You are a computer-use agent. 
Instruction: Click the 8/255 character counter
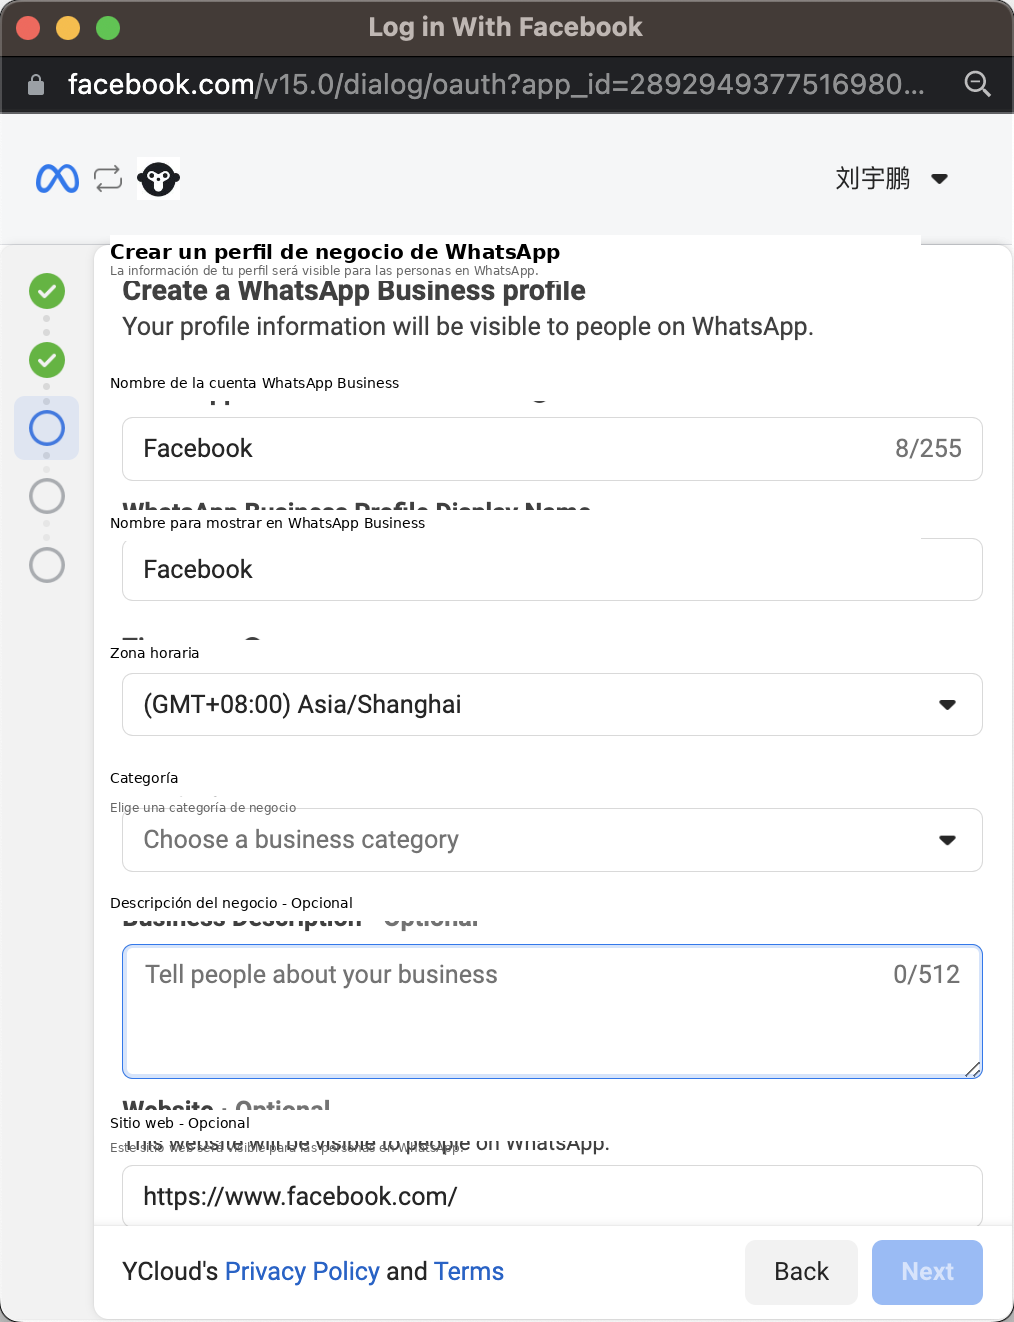tap(928, 448)
